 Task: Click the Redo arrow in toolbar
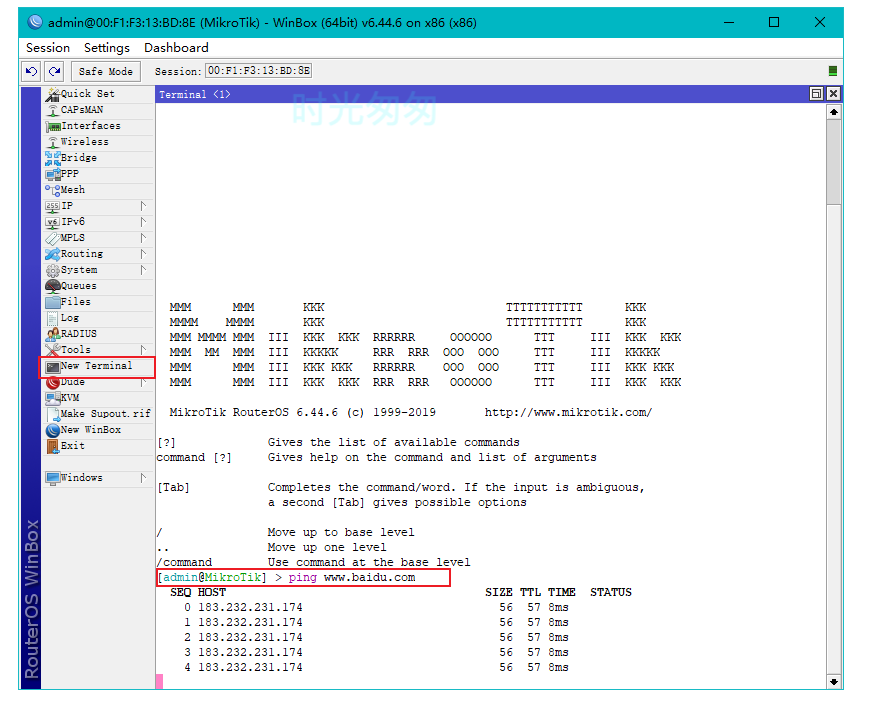click(x=54, y=71)
